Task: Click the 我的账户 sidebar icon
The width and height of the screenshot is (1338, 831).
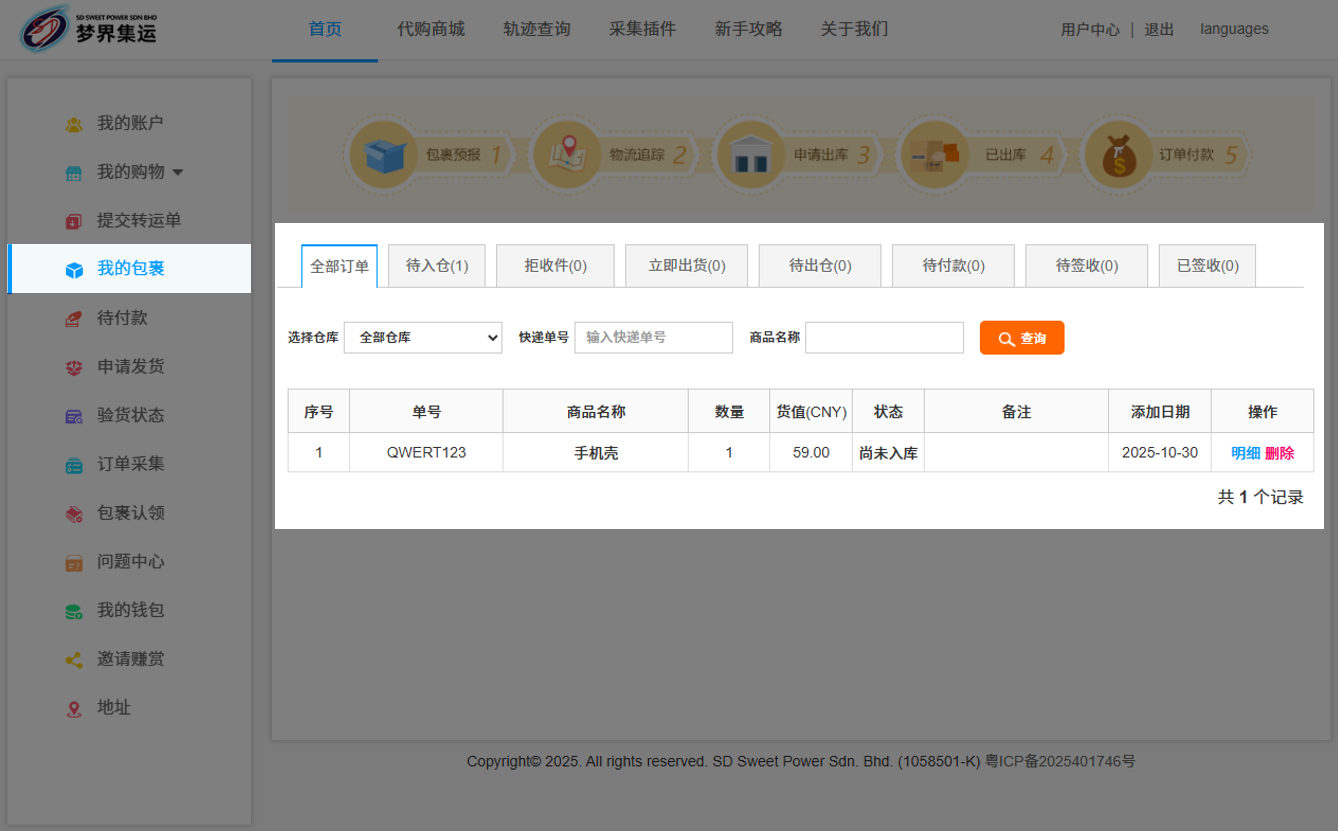Action: pyautogui.click(x=74, y=124)
